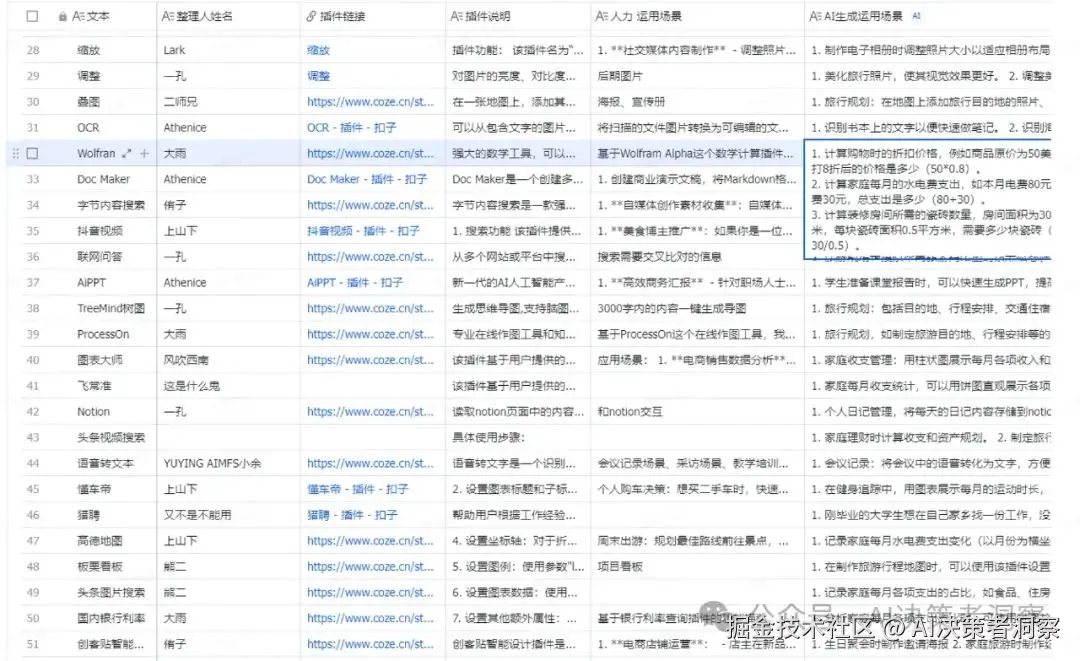
Task: Check the Wolfran row checkbox
Action: click(x=31, y=152)
